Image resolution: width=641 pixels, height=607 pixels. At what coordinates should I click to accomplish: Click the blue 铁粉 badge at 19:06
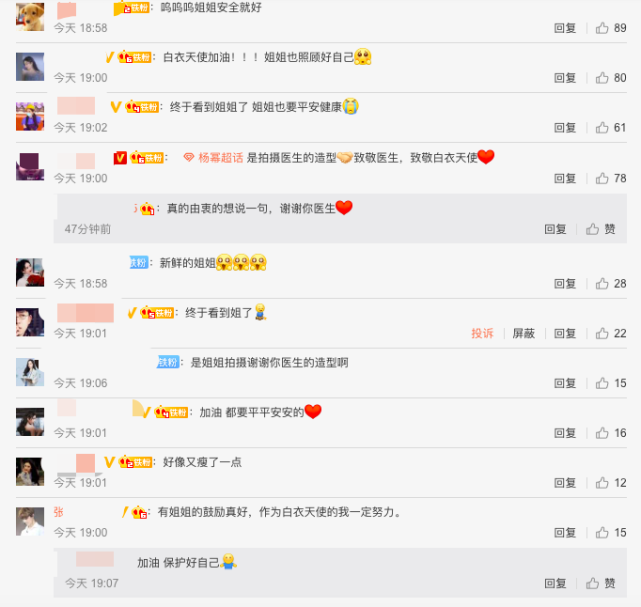tap(168, 362)
